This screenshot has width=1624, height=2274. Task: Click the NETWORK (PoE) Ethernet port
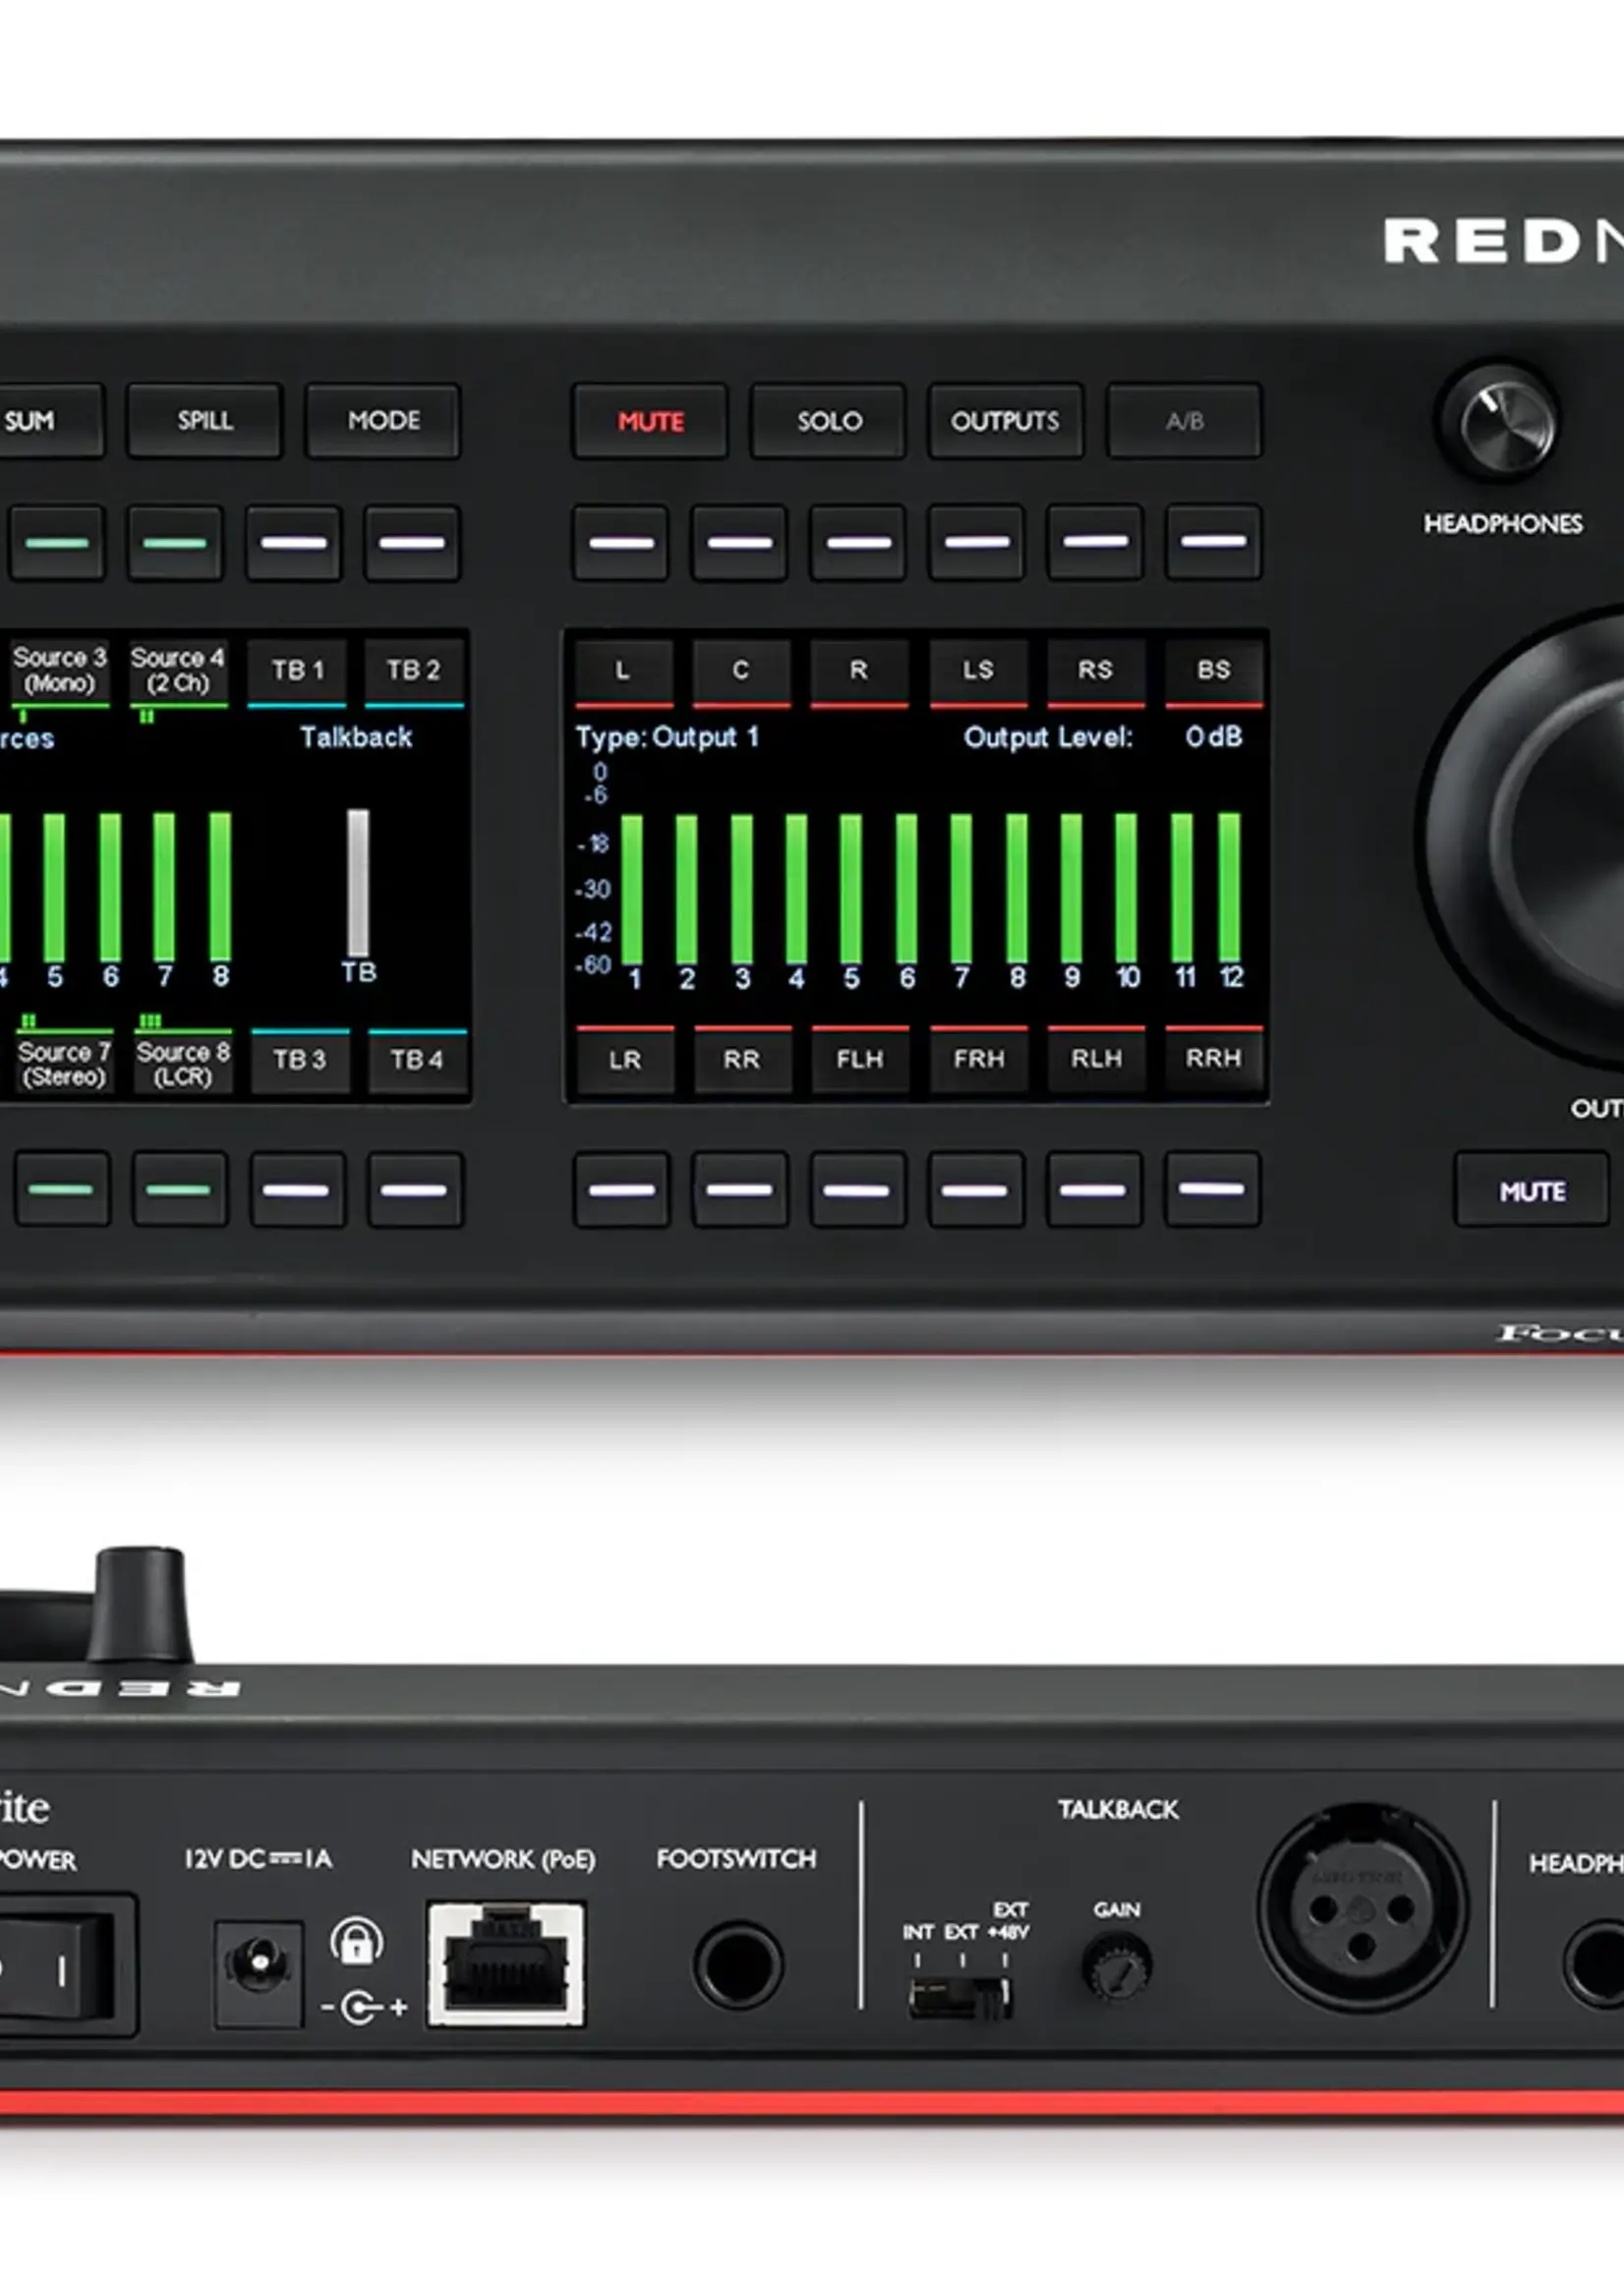pyautogui.click(x=506, y=1965)
